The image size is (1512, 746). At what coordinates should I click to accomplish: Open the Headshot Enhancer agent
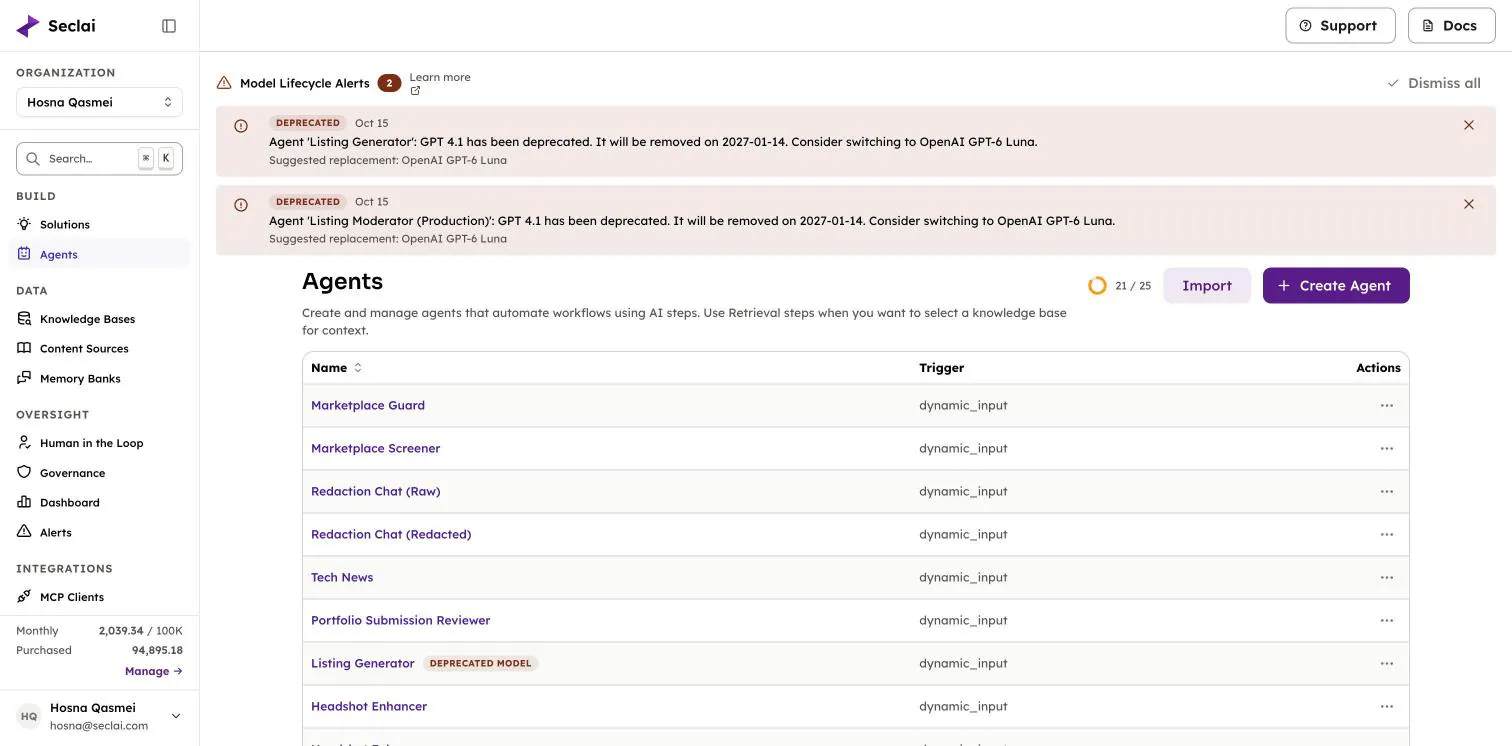[x=369, y=706]
